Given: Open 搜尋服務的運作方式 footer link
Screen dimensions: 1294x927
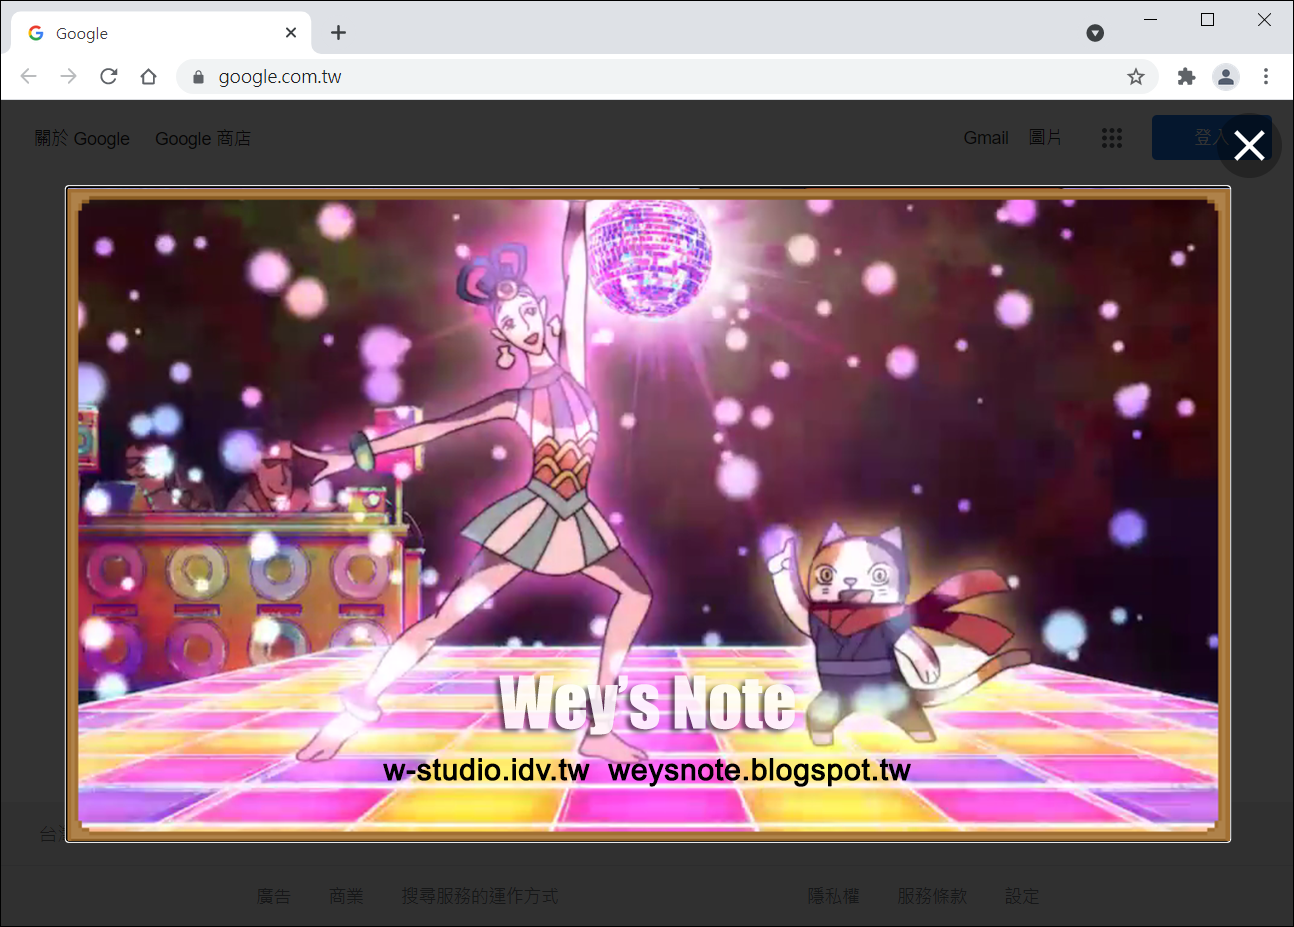Looking at the screenshot, I should [480, 896].
